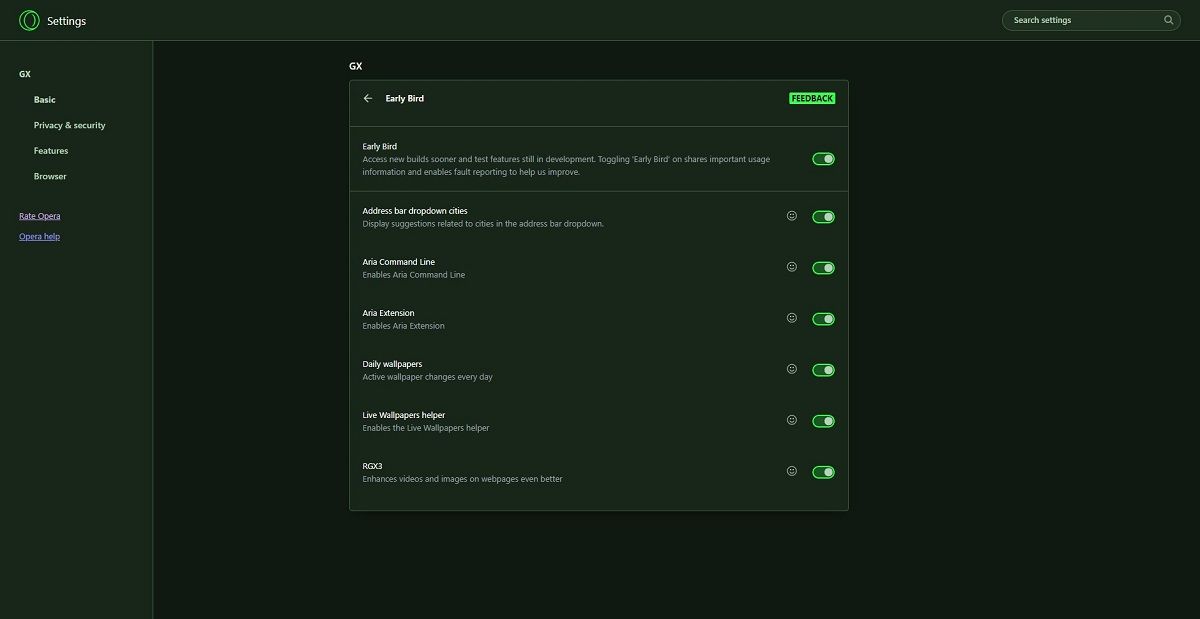Open the Privacy & security section
The height and width of the screenshot is (619, 1200).
(x=68, y=124)
